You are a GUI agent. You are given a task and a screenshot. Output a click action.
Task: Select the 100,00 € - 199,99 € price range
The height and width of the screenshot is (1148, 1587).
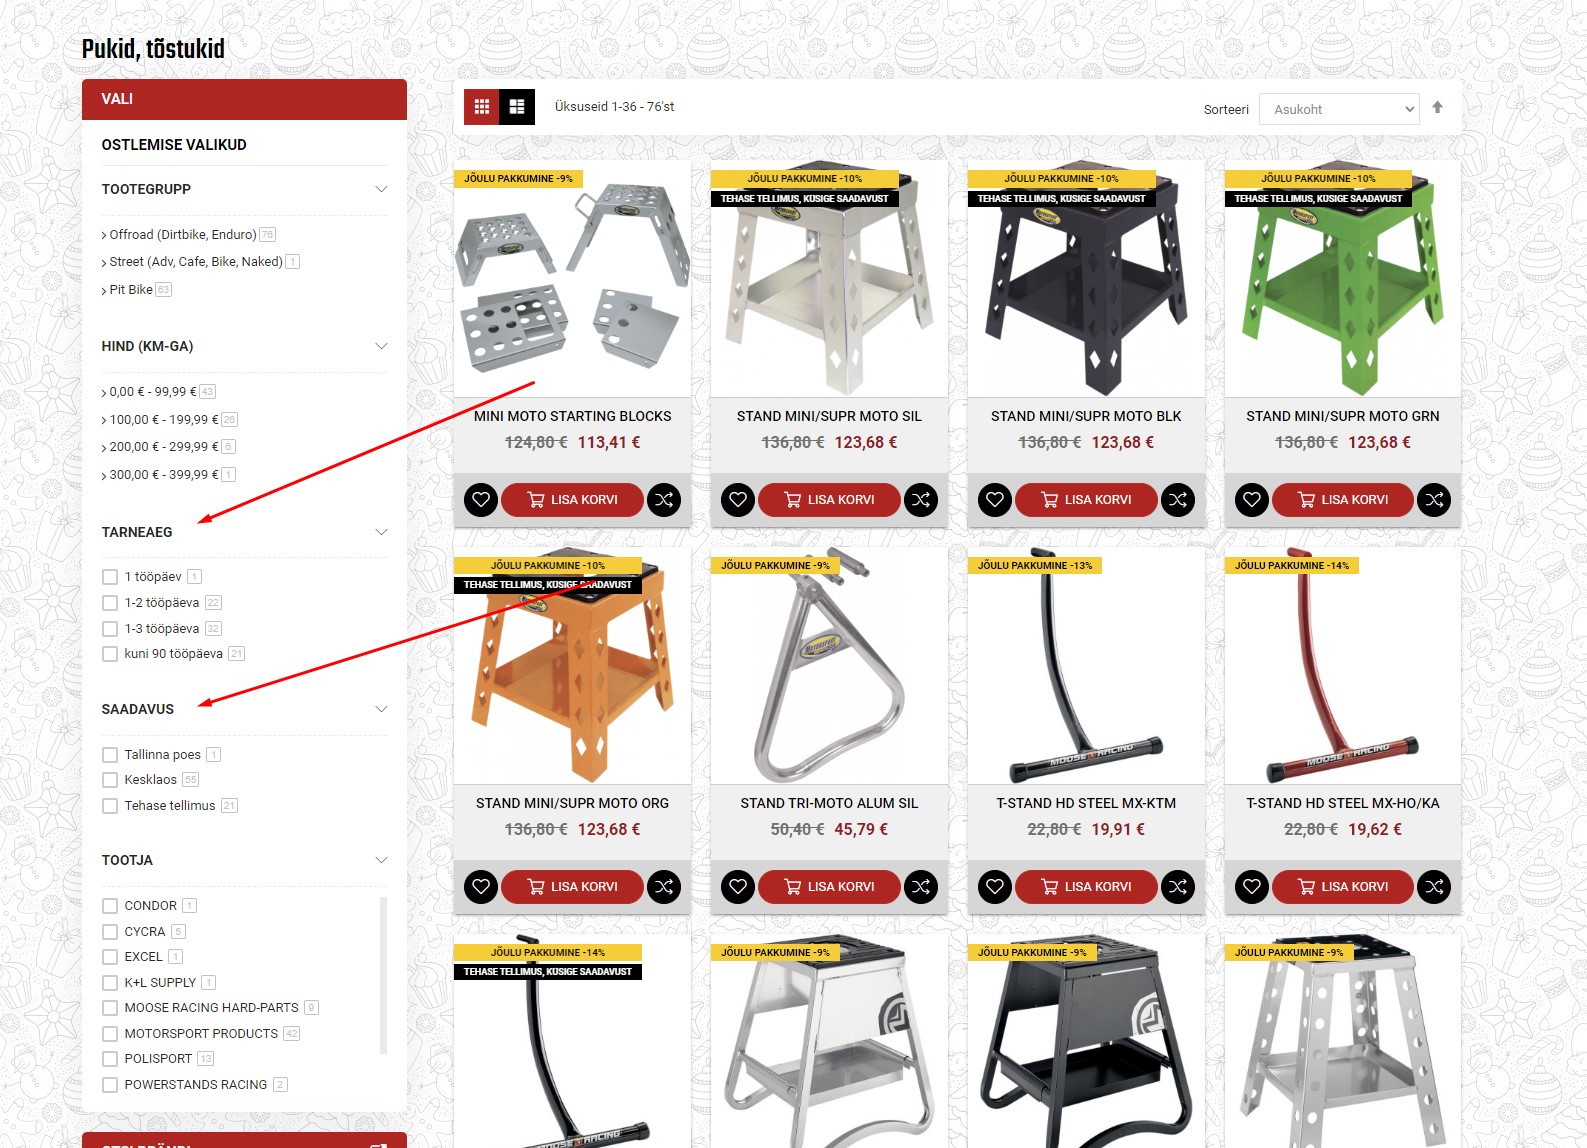point(164,420)
